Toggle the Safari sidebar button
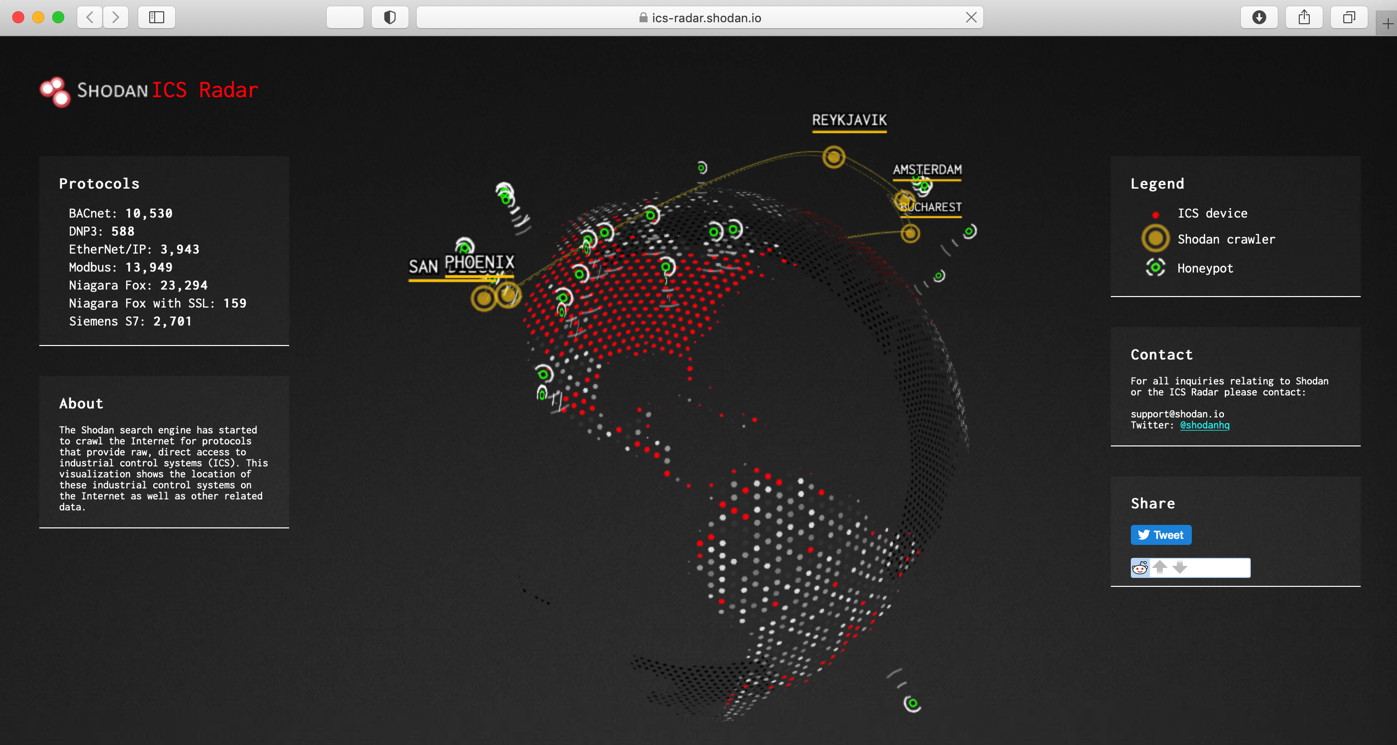The image size is (1397, 745). coord(157,17)
